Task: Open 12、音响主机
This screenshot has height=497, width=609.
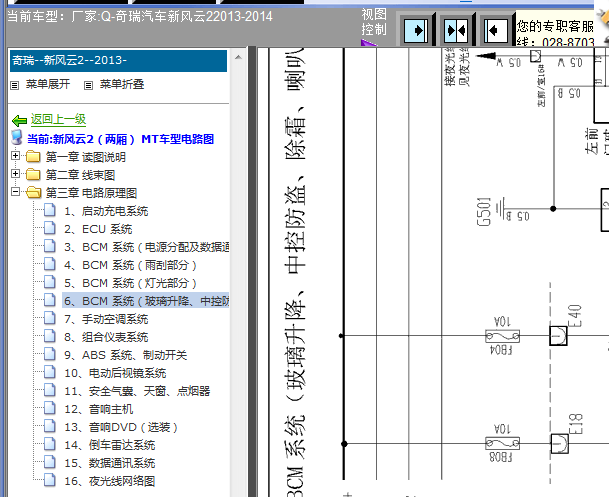Action: tap(99, 409)
